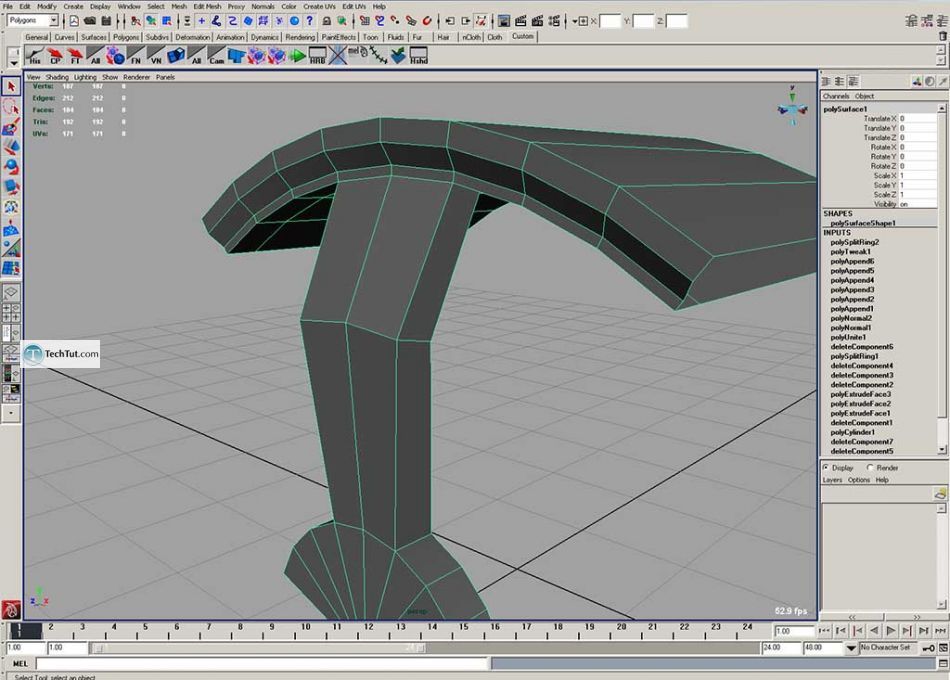Activate the Move tool
Viewport: 950px width, 680px height.
tap(11, 147)
